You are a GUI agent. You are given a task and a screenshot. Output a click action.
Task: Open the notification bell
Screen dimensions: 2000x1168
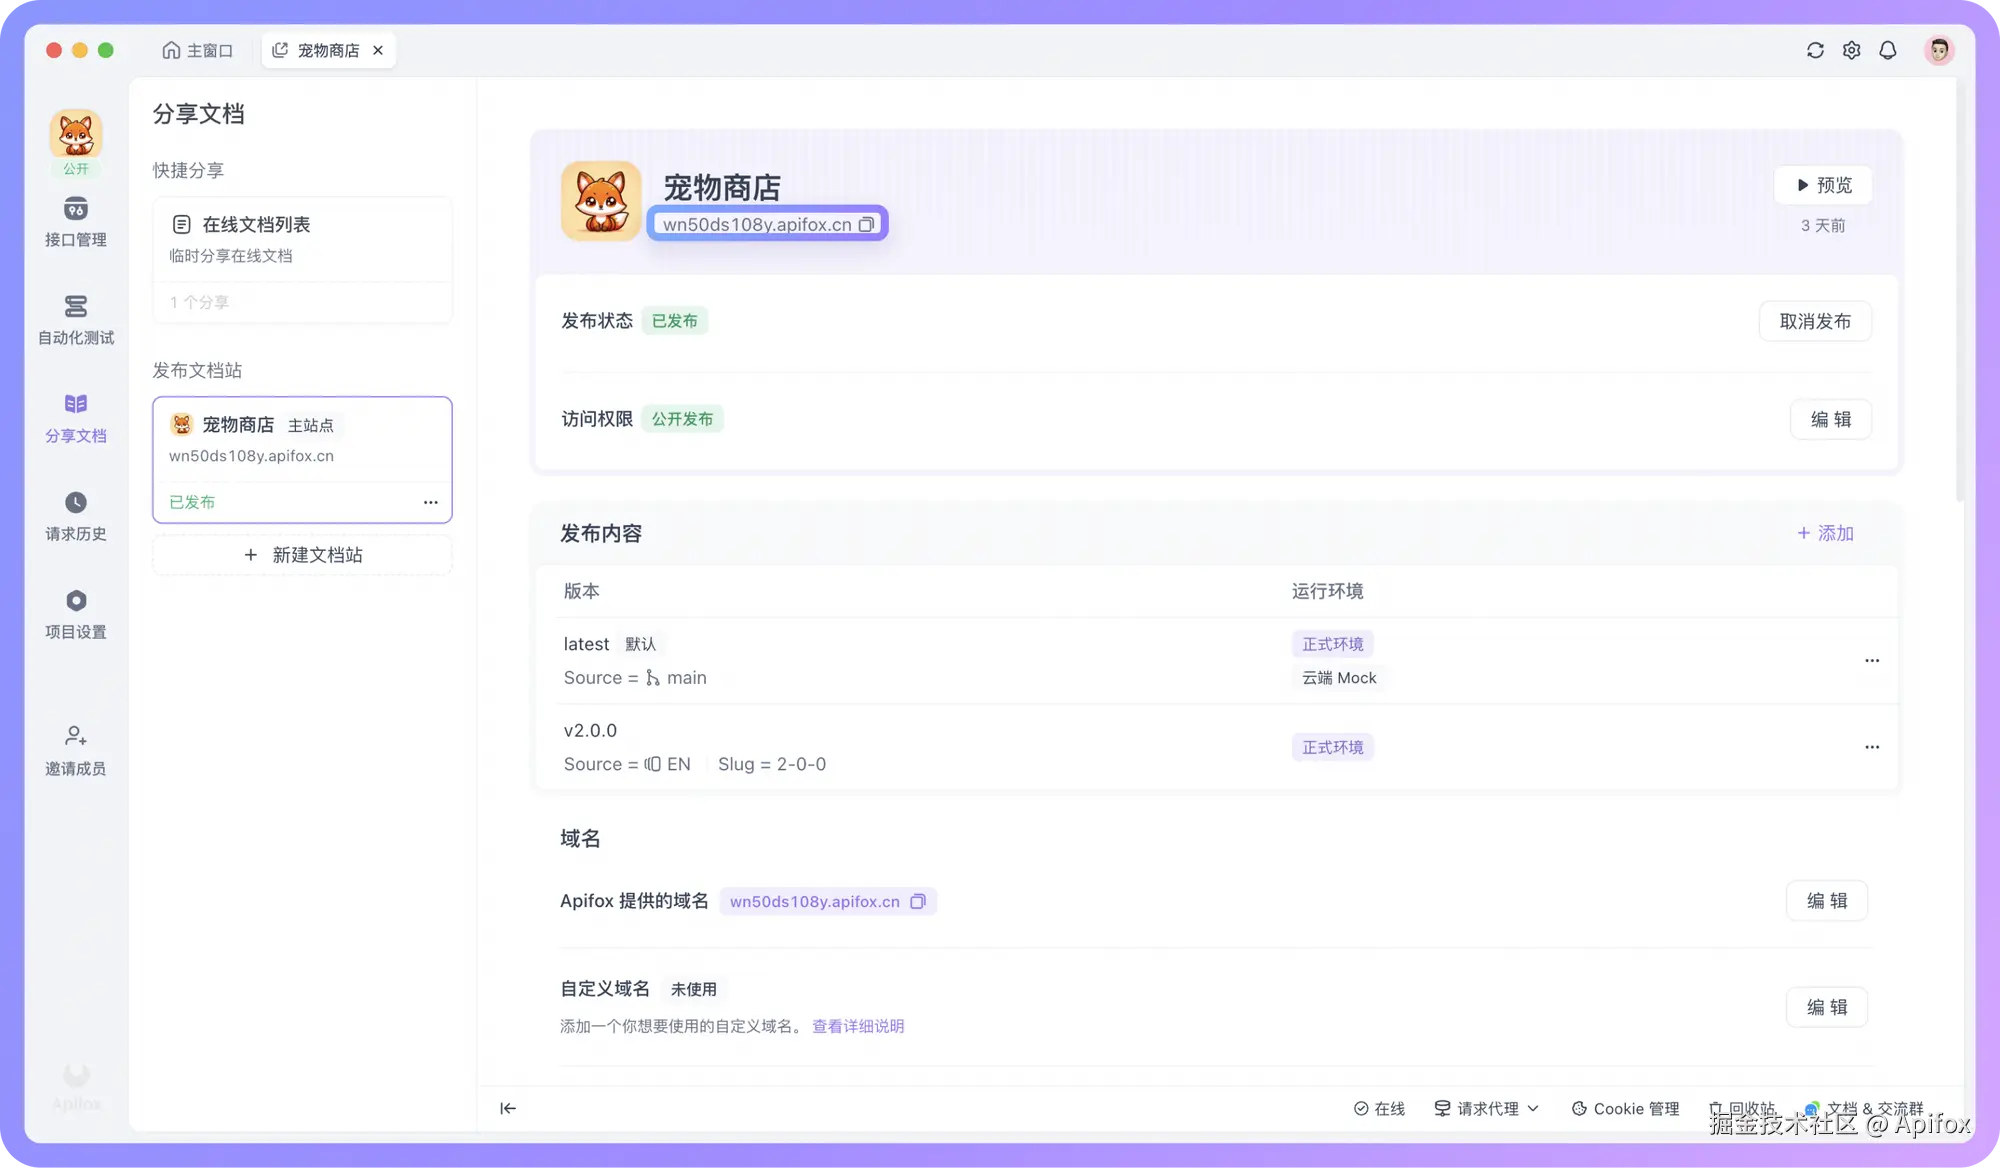click(x=1887, y=50)
